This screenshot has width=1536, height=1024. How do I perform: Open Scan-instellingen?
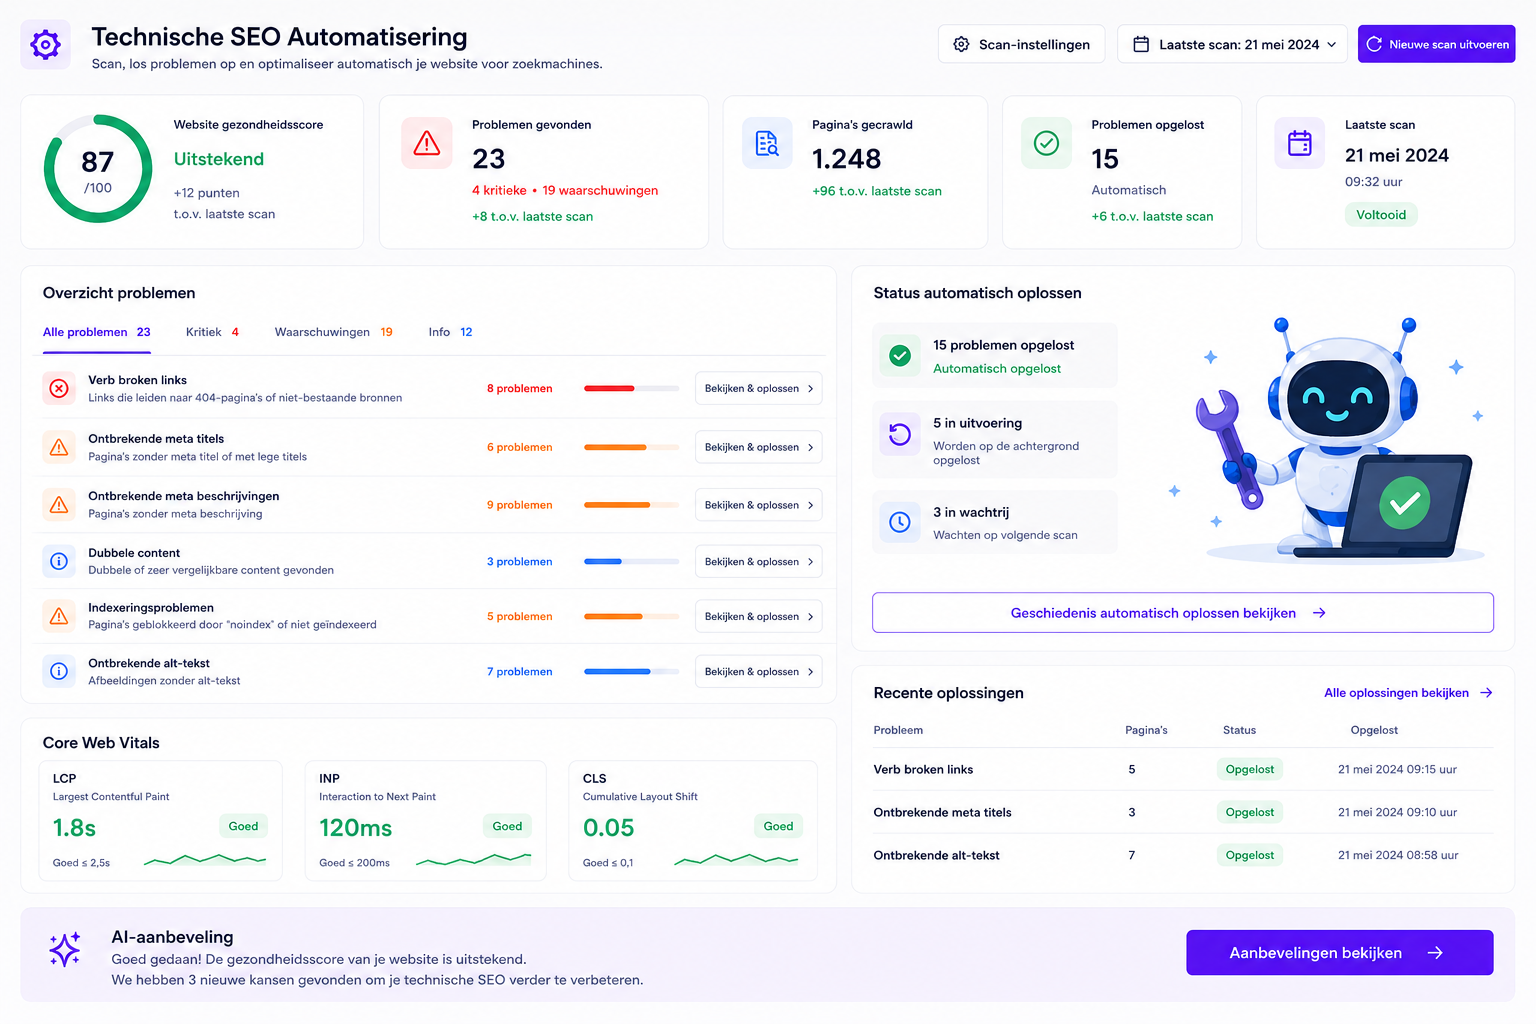[1021, 44]
